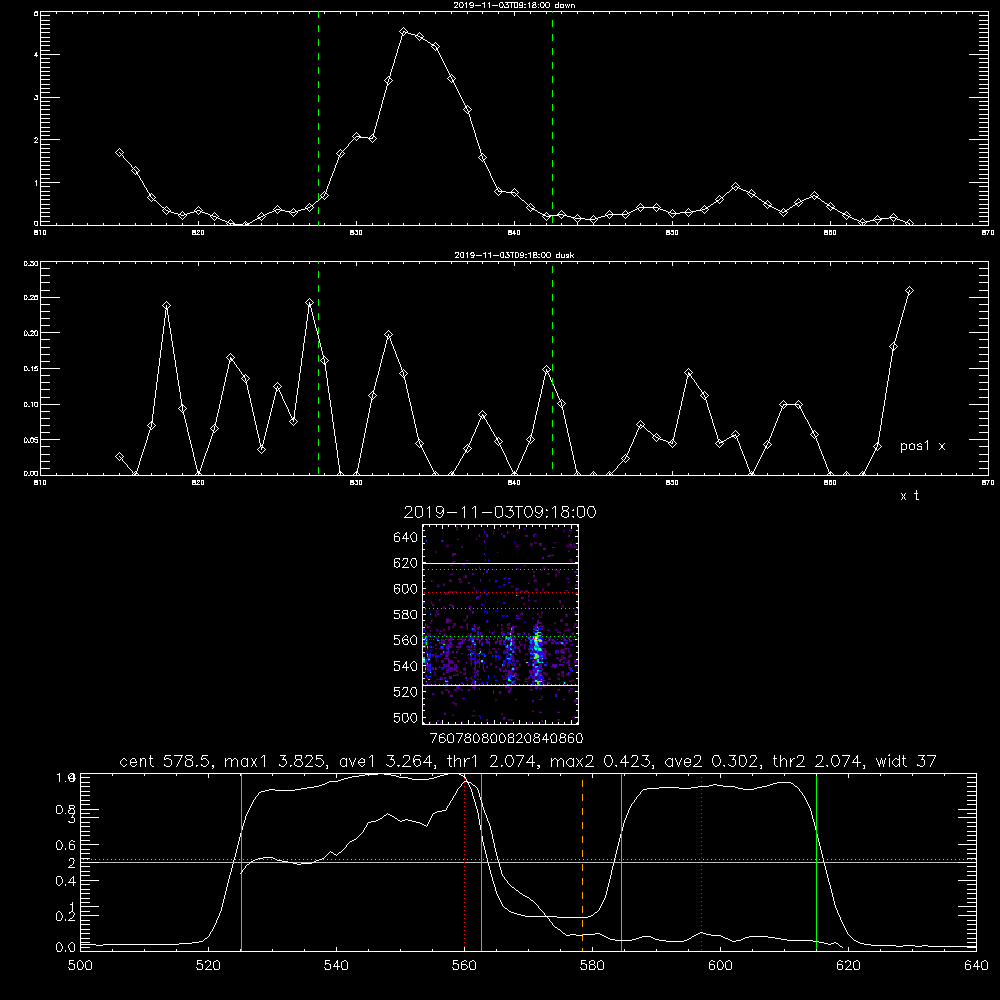
Task: Select the green solid line at 525
Action: [x=241, y=862]
